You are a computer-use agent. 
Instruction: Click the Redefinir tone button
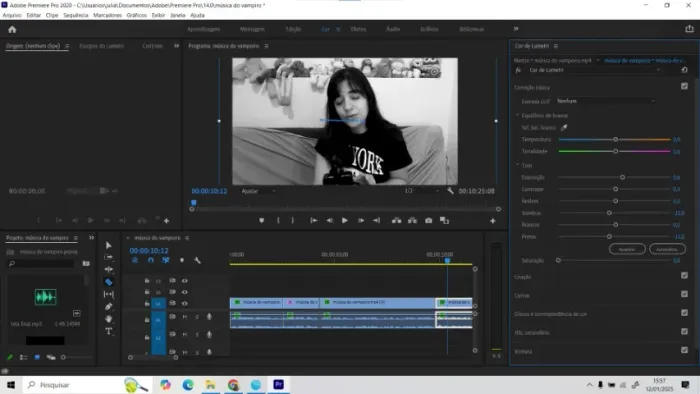[627, 249]
